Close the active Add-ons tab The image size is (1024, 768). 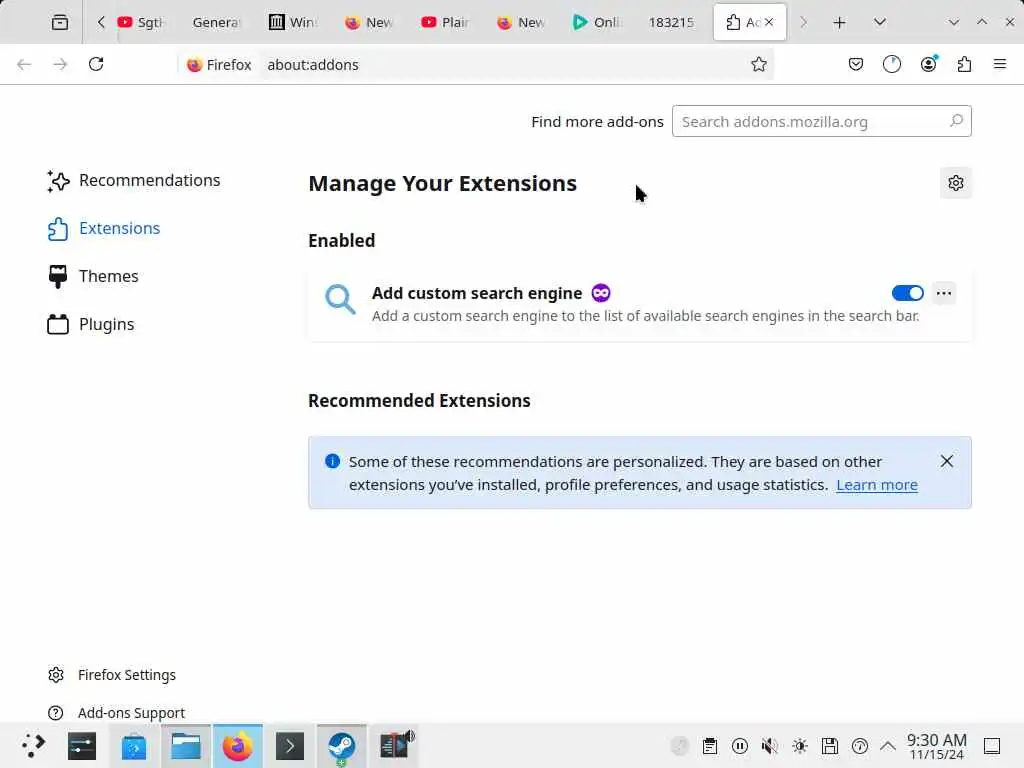click(769, 22)
